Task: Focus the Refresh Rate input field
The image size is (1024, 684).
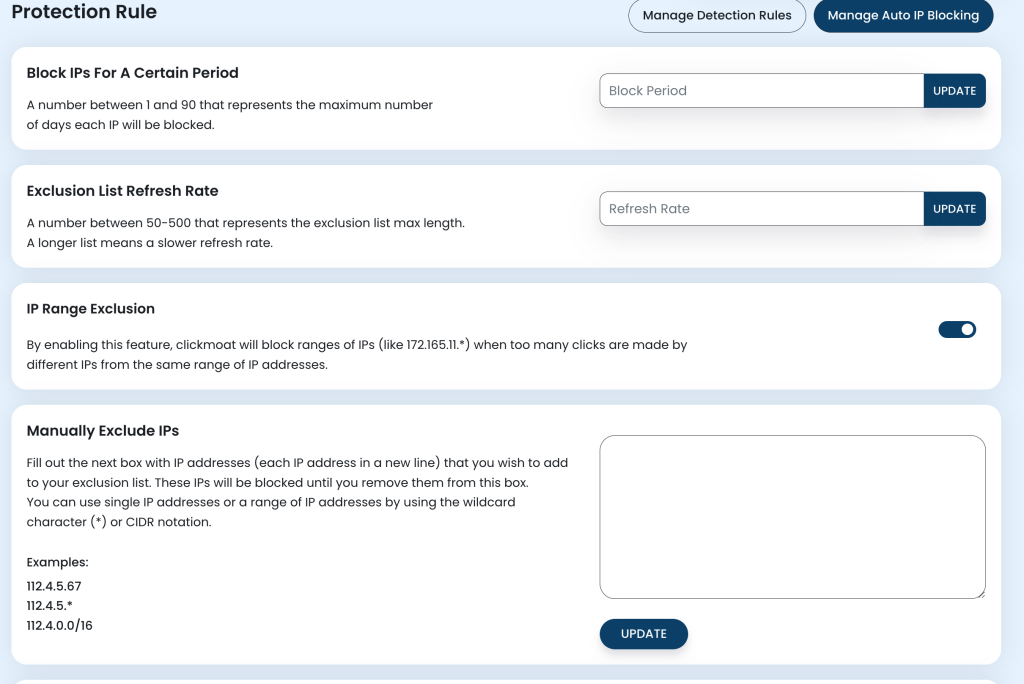Action: [x=761, y=209]
